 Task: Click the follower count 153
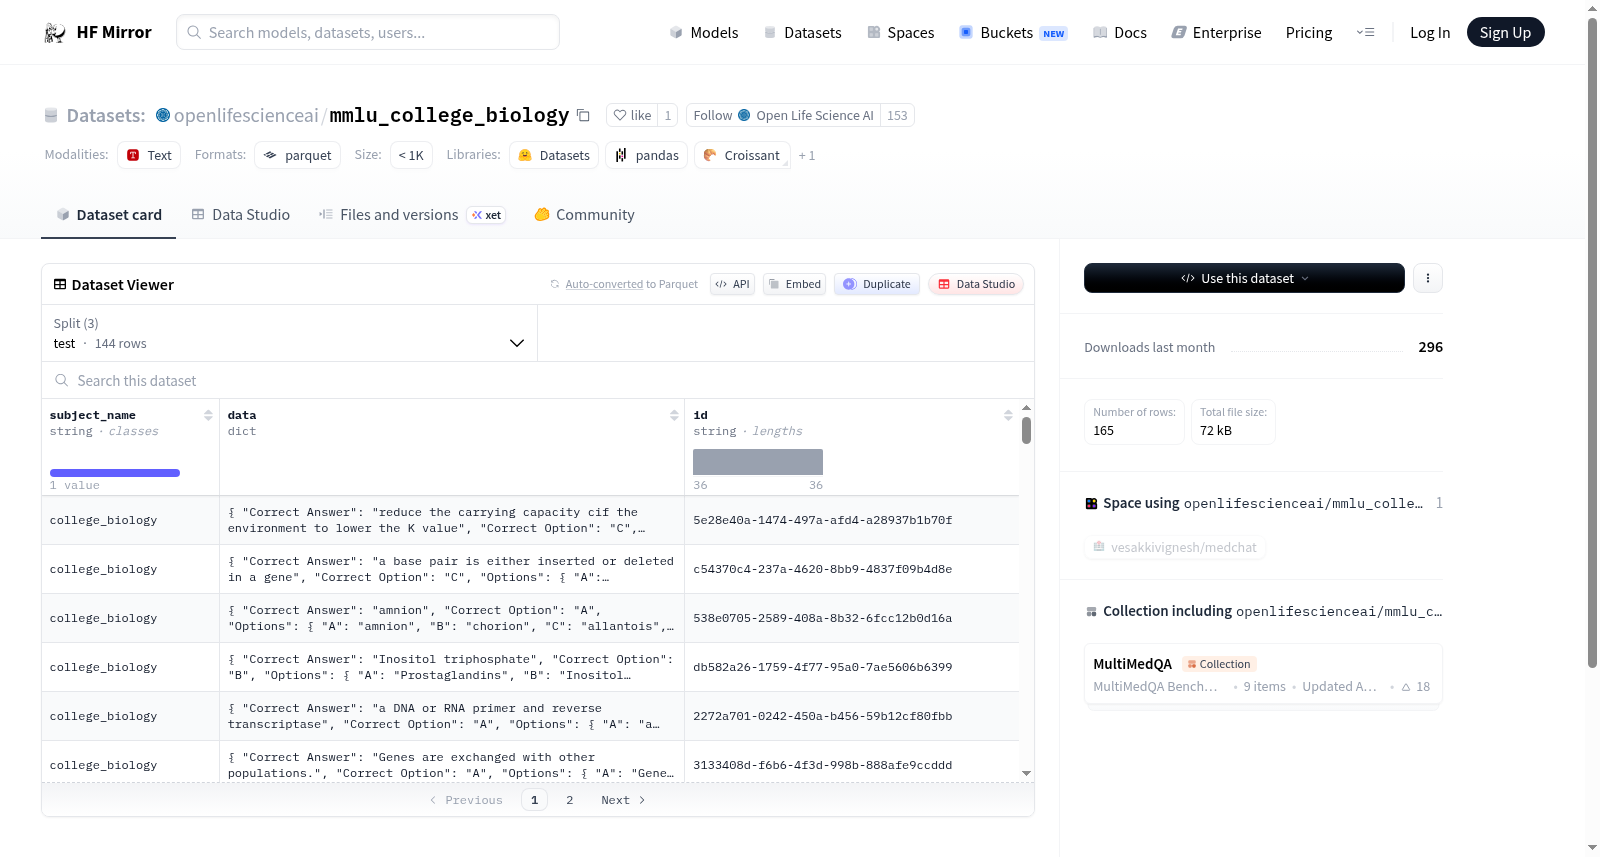[x=897, y=115]
